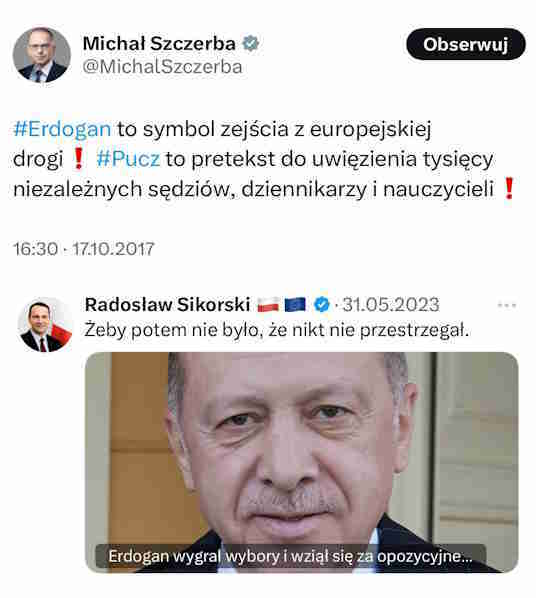Open the 31.05.2023 quoted tweet date
Image resolution: width=536 pixels, height=598 pixels.
[x=391, y=305]
